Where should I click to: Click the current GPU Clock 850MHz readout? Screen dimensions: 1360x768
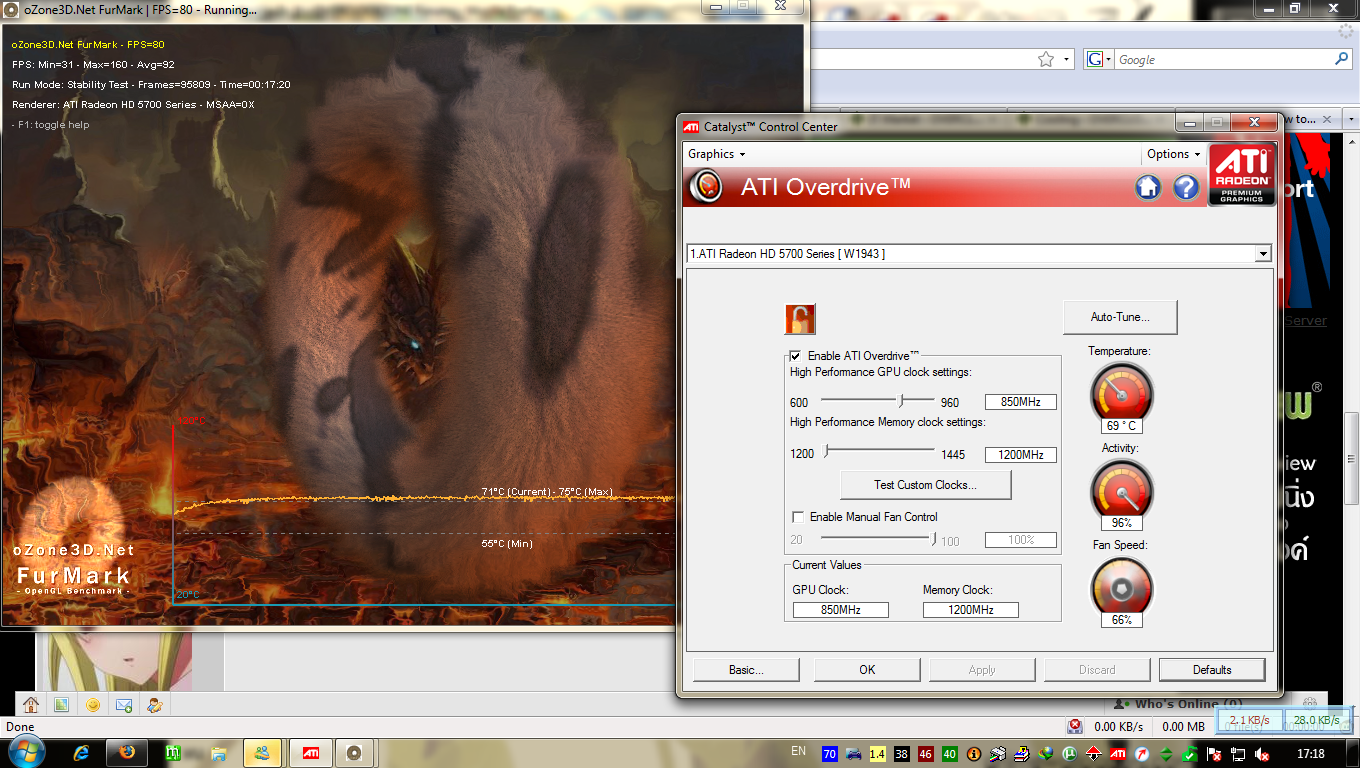tap(841, 610)
